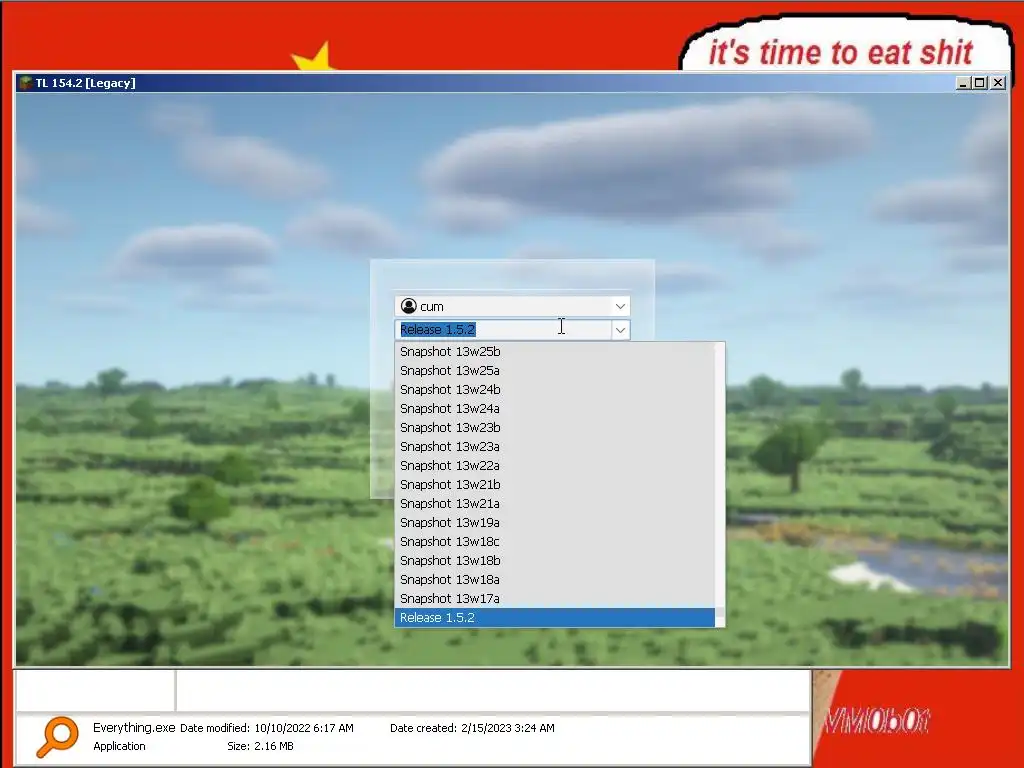Pick Snapshot 13w23a version entry
The height and width of the screenshot is (768, 1024).
[x=554, y=447]
